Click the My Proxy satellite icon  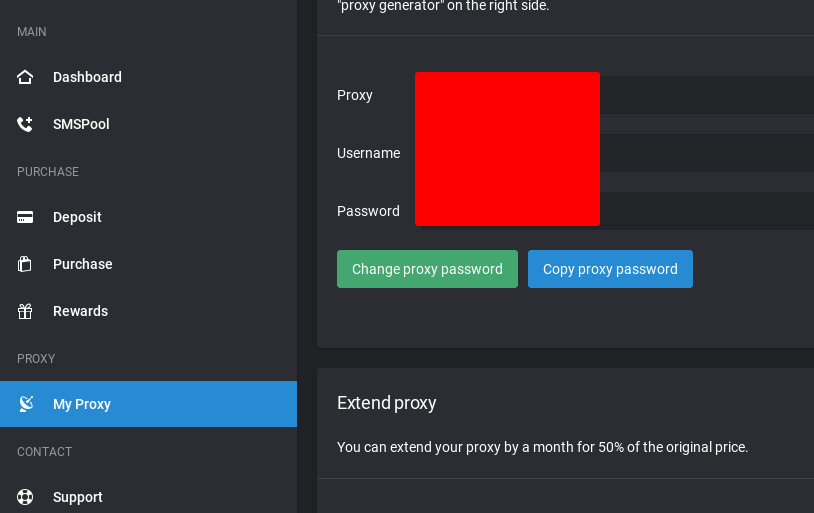(26, 404)
